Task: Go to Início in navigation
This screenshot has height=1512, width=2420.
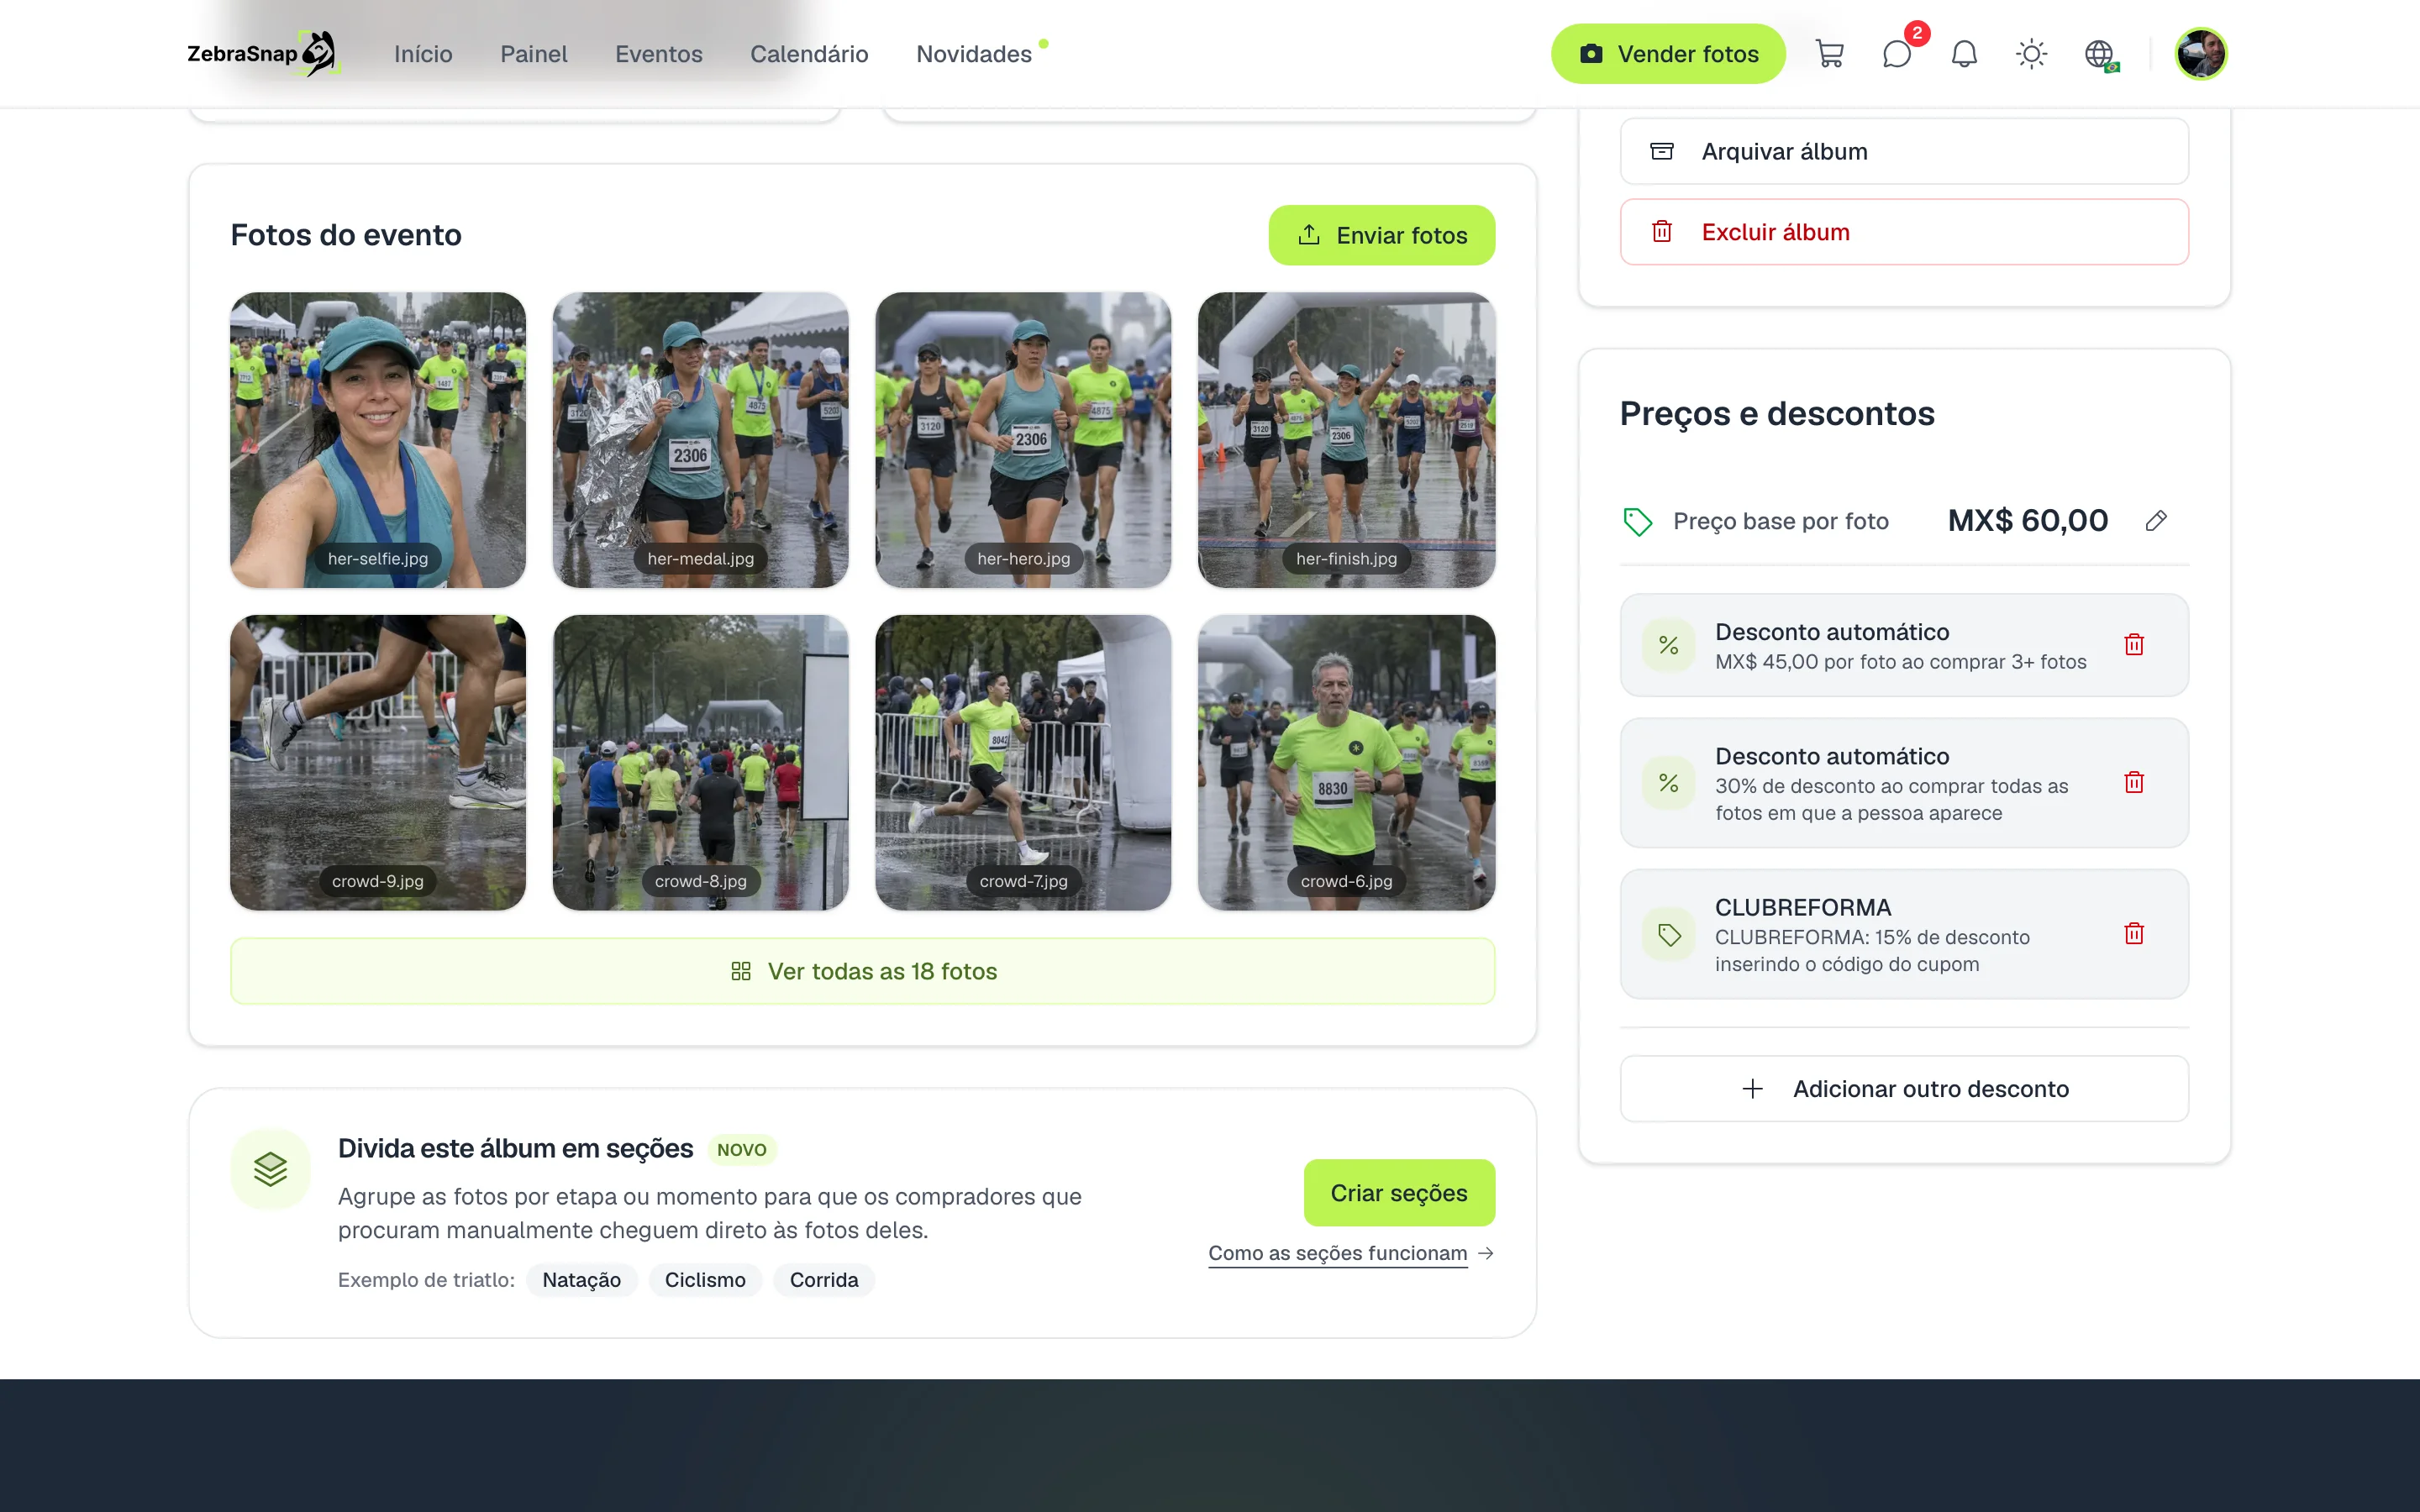Action: click(x=423, y=54)
